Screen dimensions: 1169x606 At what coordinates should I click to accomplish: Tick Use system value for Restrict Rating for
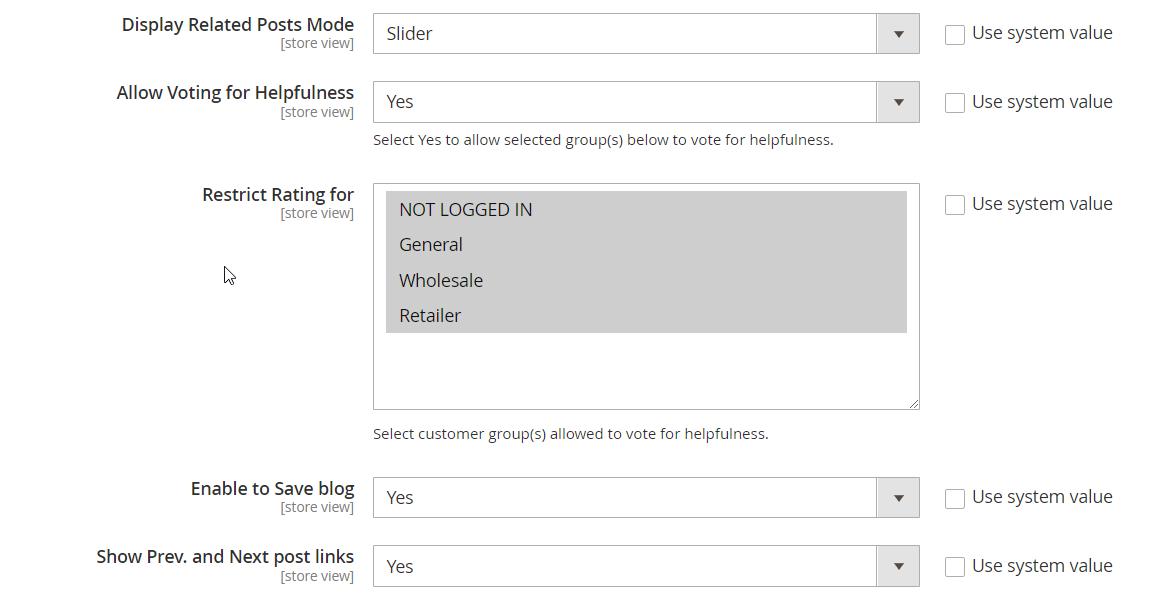tap(955, 204)
